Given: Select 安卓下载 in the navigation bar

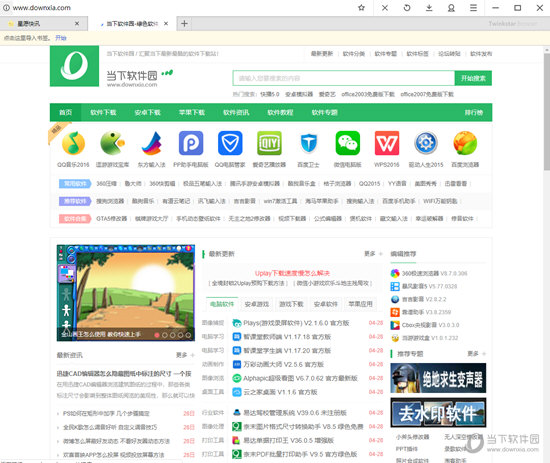Looking at the screenshot, I should click(147, 112).
